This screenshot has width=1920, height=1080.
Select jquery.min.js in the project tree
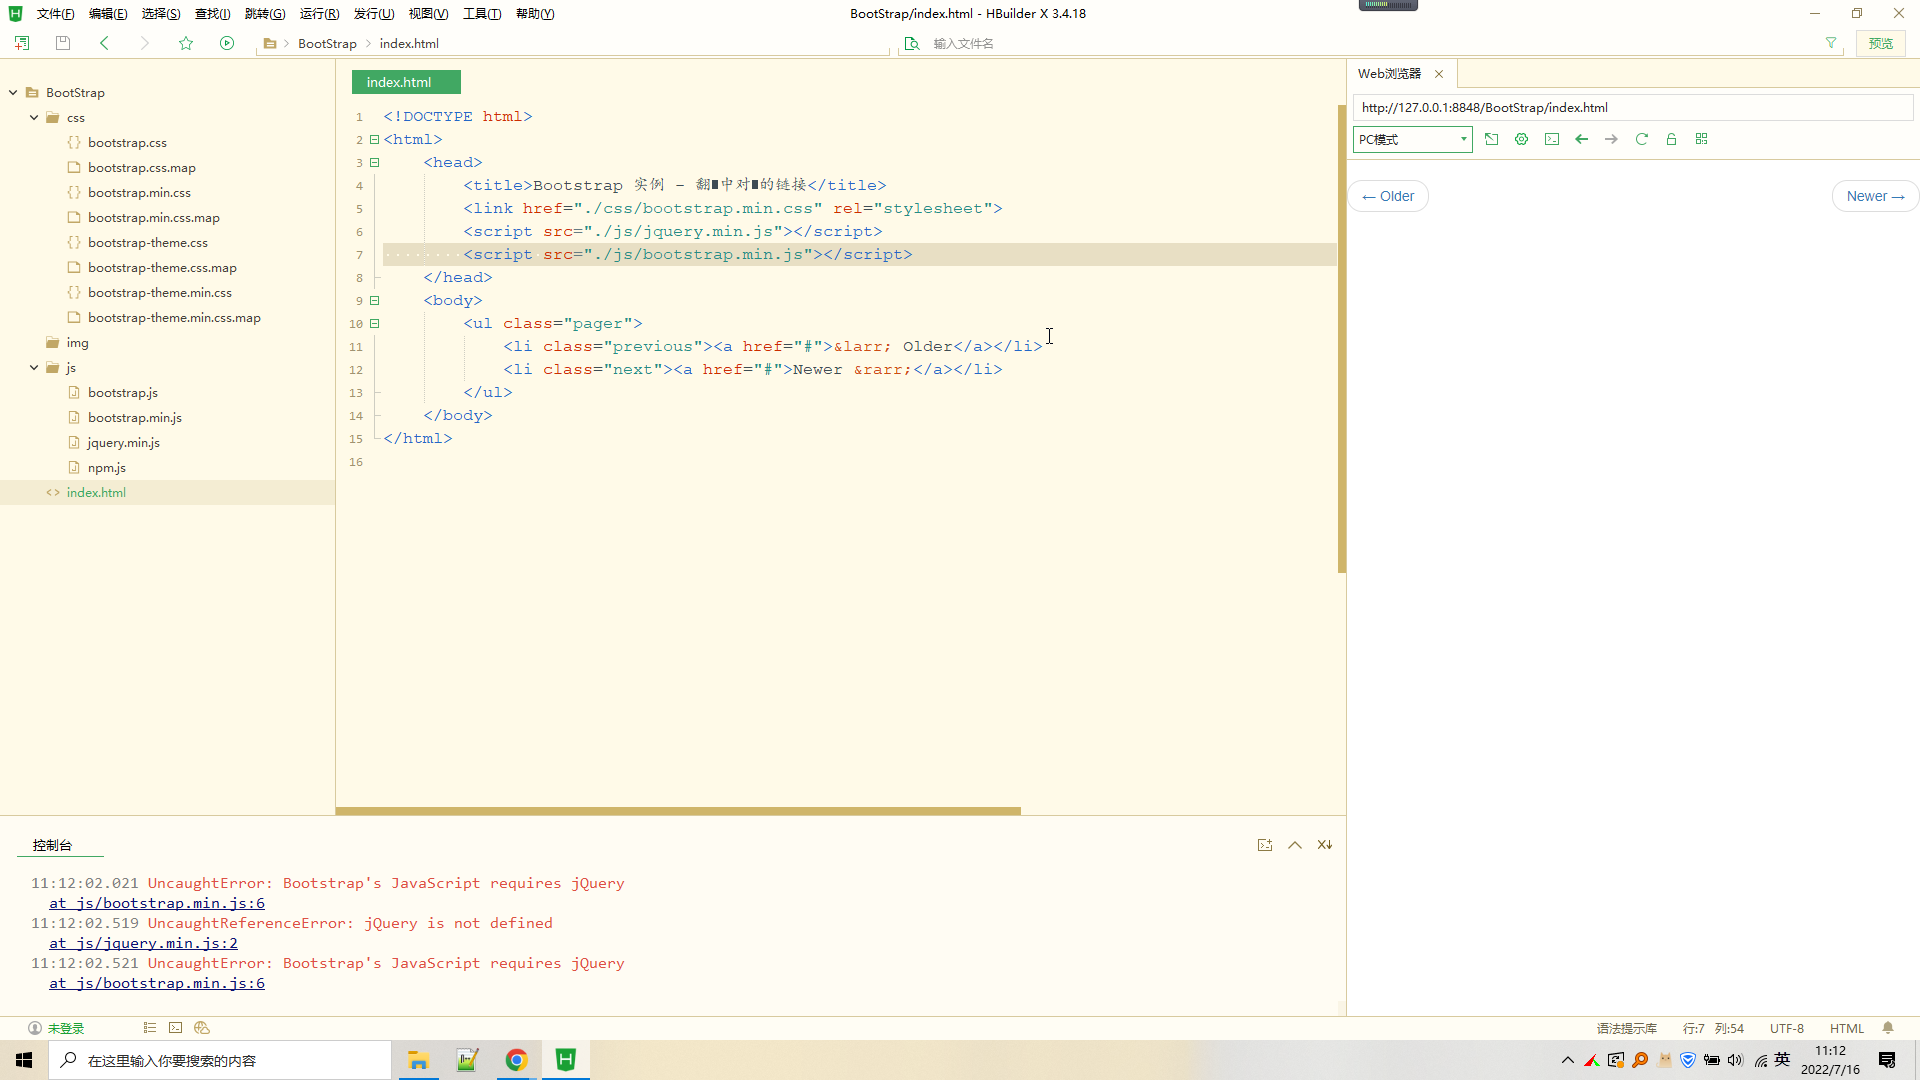(x=123, y=442)
